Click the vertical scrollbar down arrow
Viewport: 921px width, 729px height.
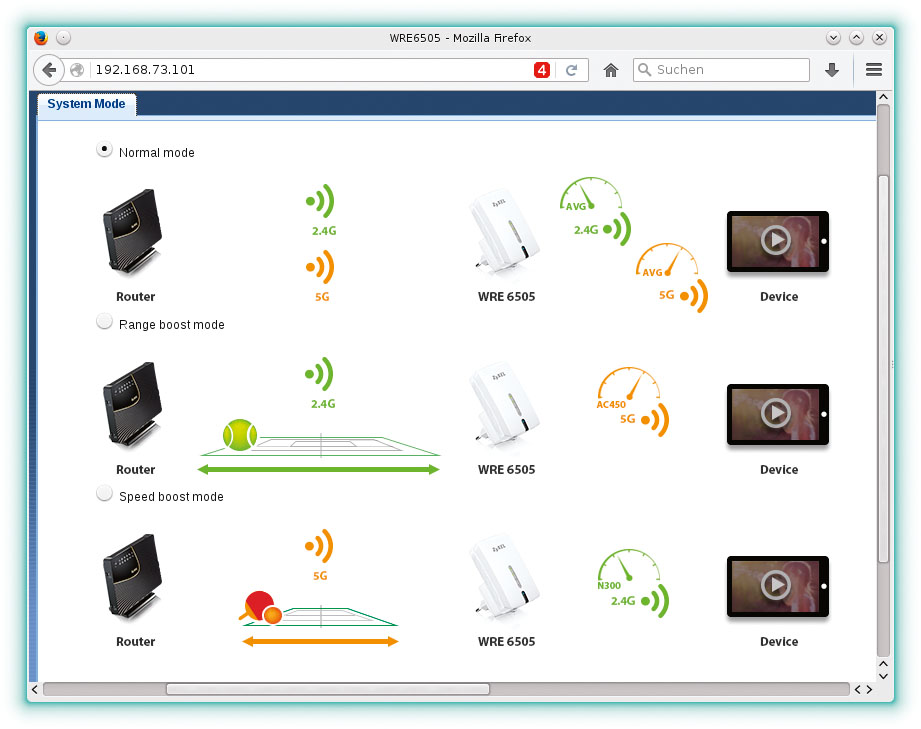[882, 664]
